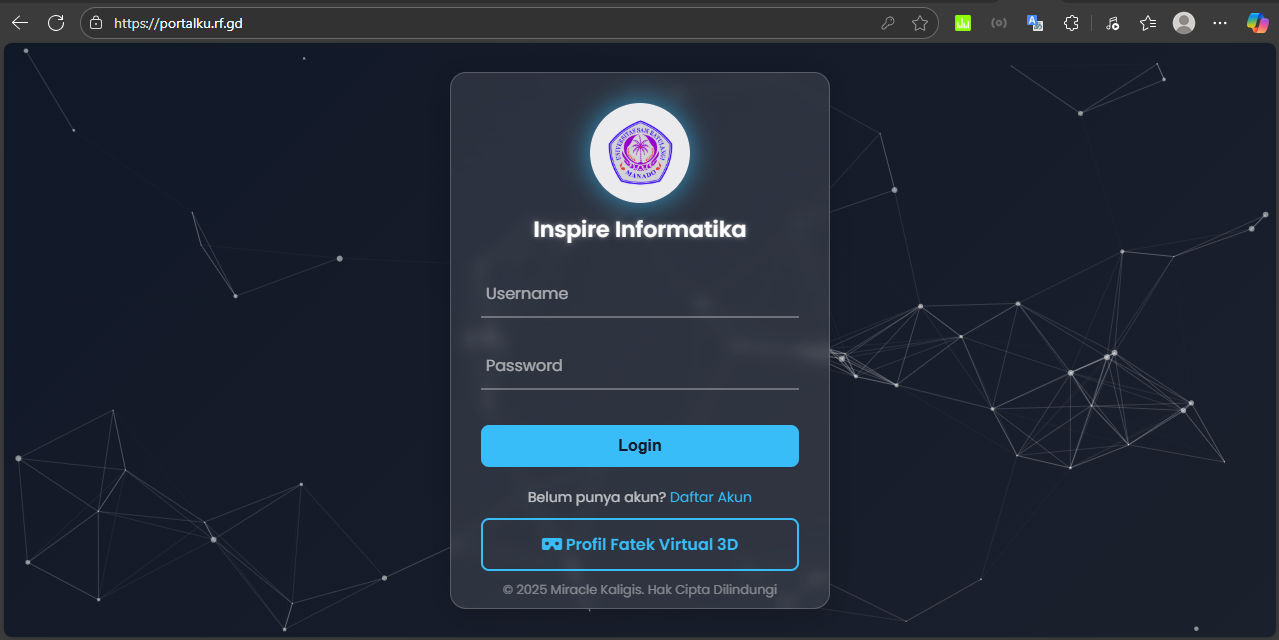Click the university logo emblem
The height and width of the screenshot is (640, 1279).
(x=639, y=152)
